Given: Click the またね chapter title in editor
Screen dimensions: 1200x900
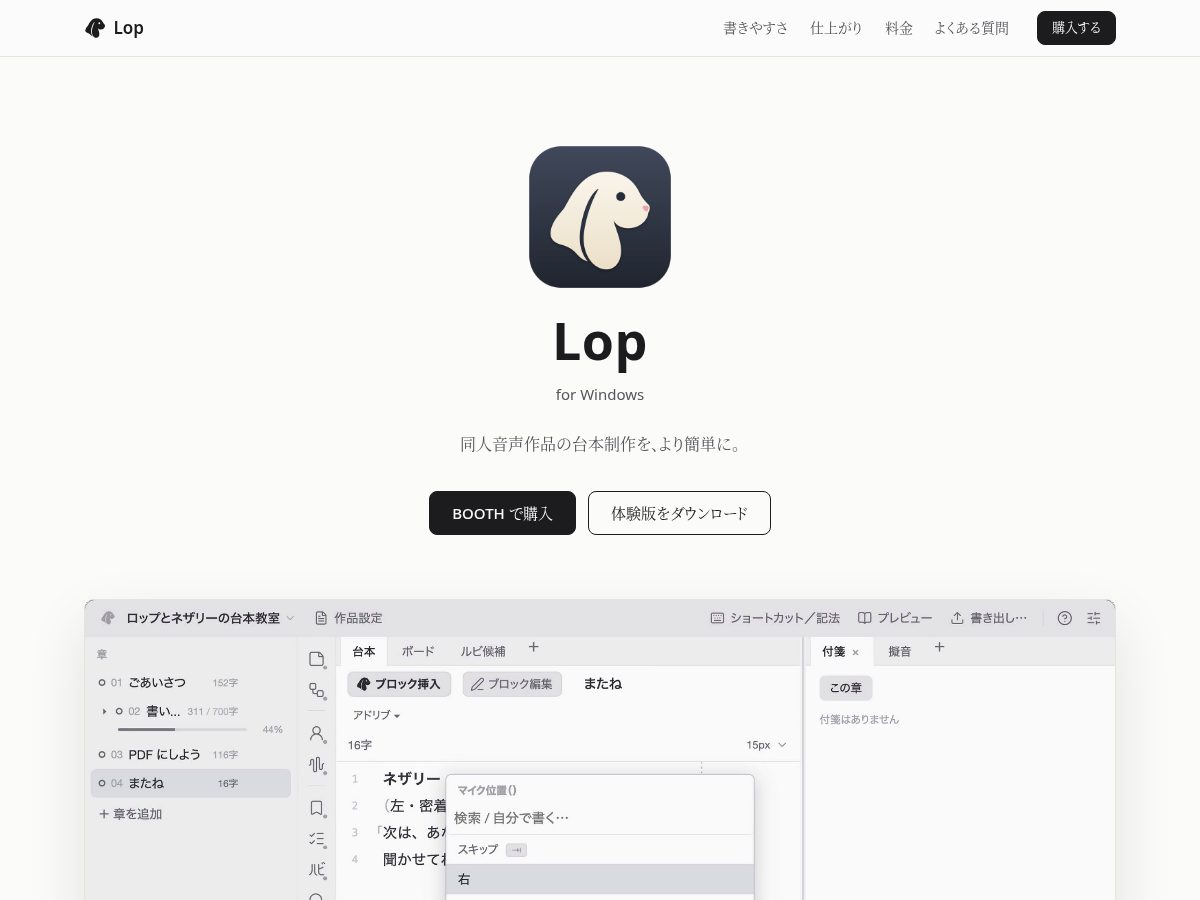Looking at the screenshot, I should point(602,684).
